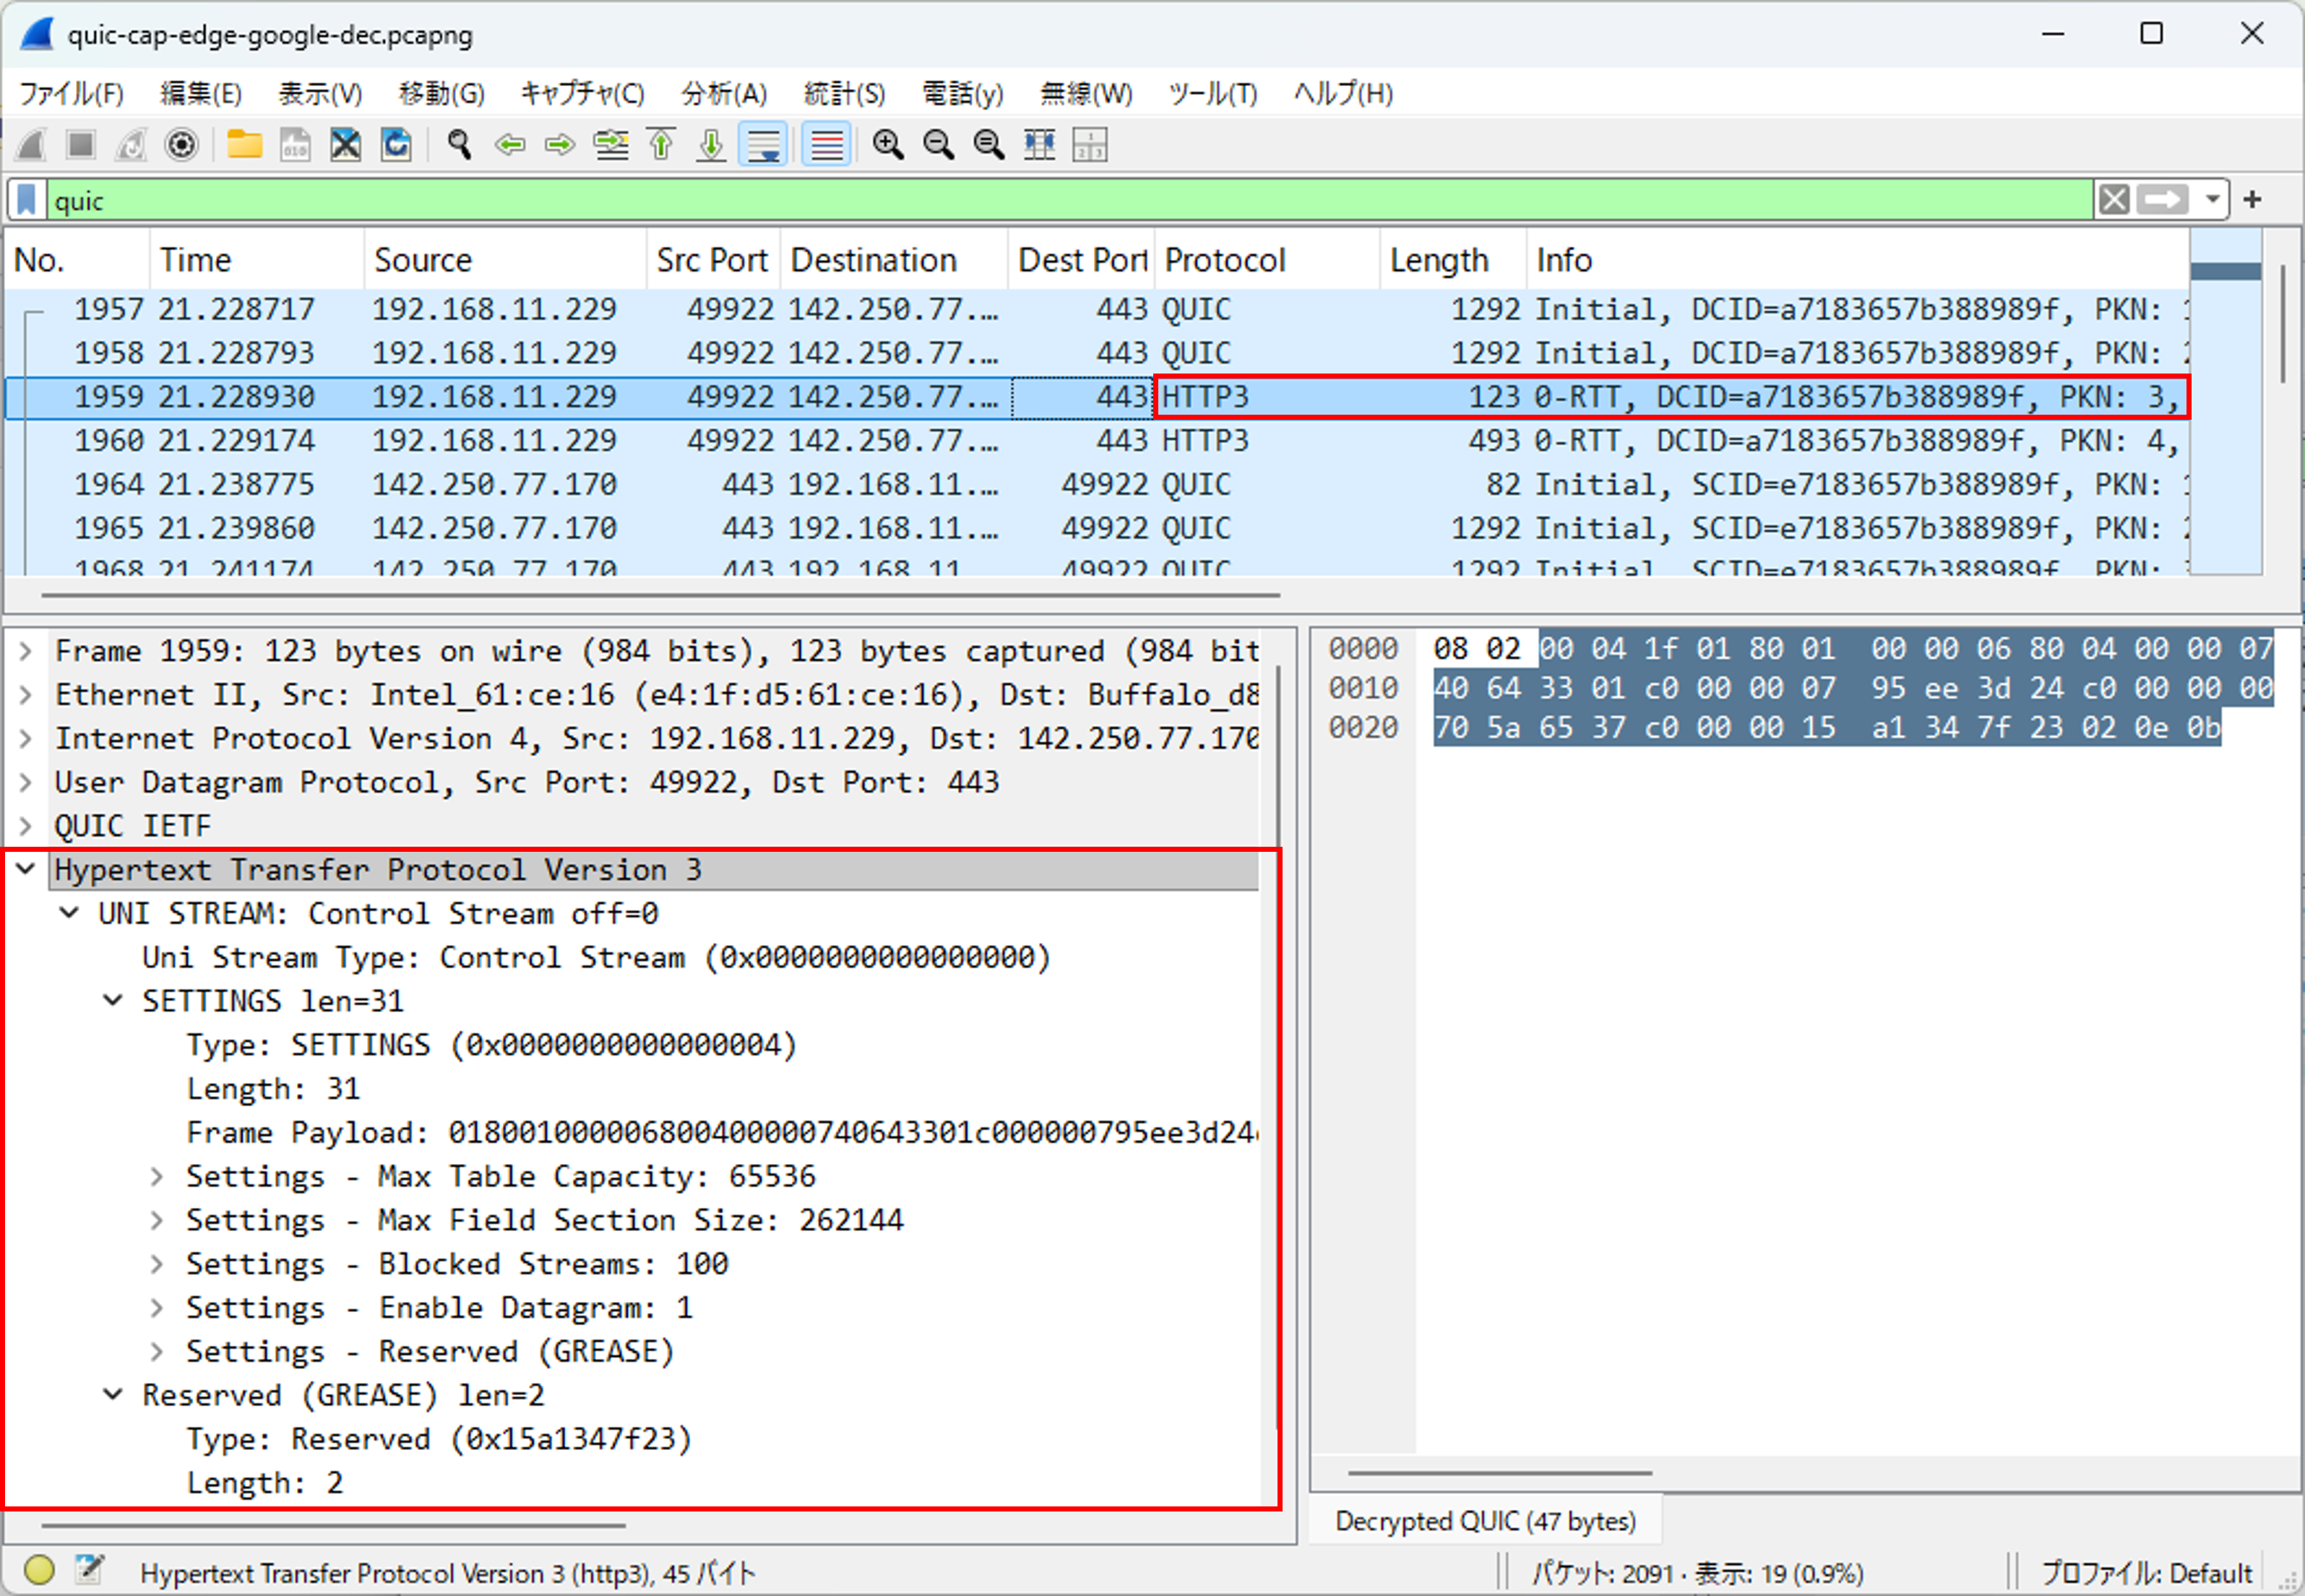The height and width of the screenshot is (1596, 2305).
Task: Expand Internet Protocol Version 4 row
Action: (26, 739)
